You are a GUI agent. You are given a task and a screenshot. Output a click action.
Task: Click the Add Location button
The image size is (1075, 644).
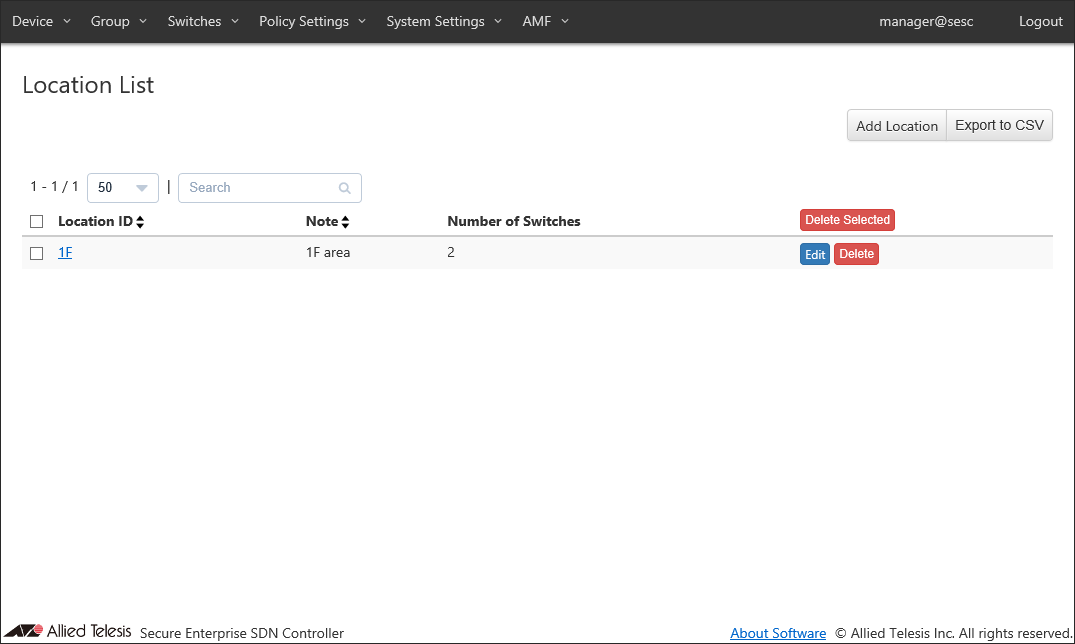[x=896, y=126]
